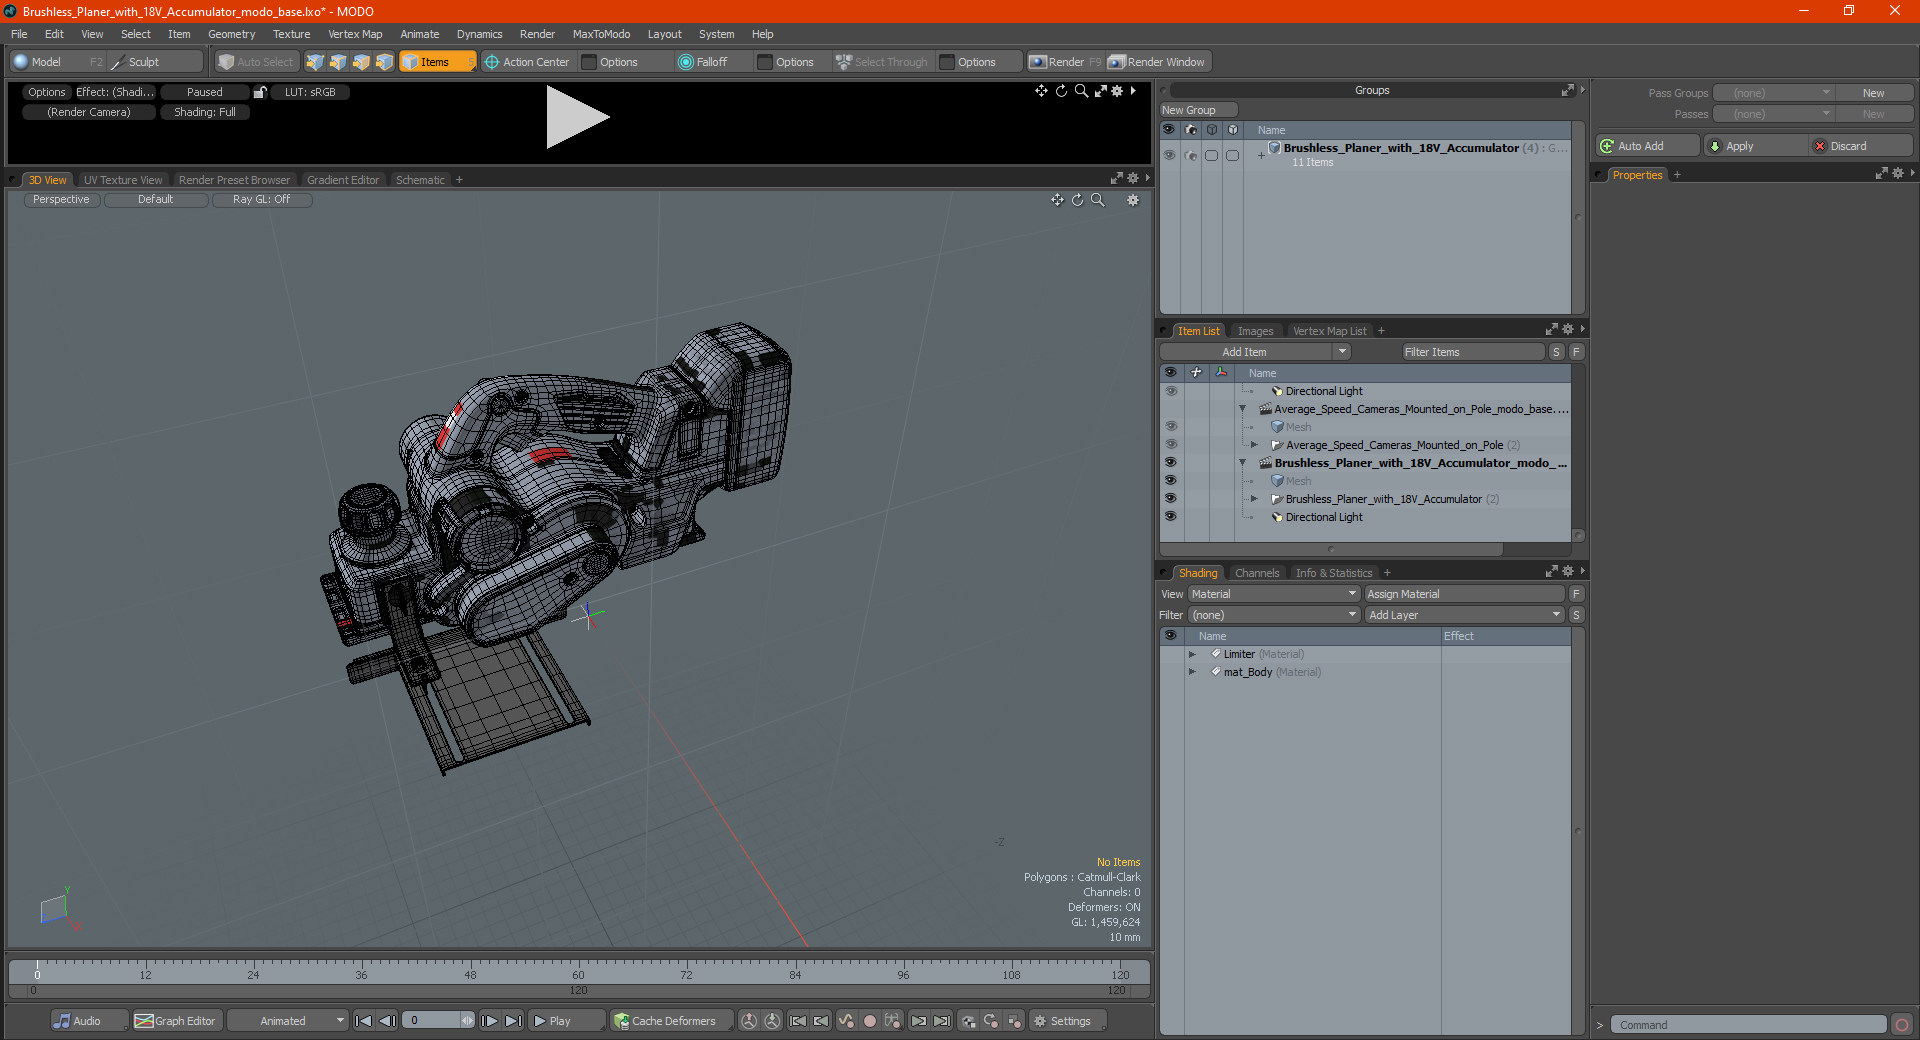Image resolution: width=1920 pixels, height=1040 pixels.
Task: Expand the mat_Body material
Action: click(x=1192, y=672)
